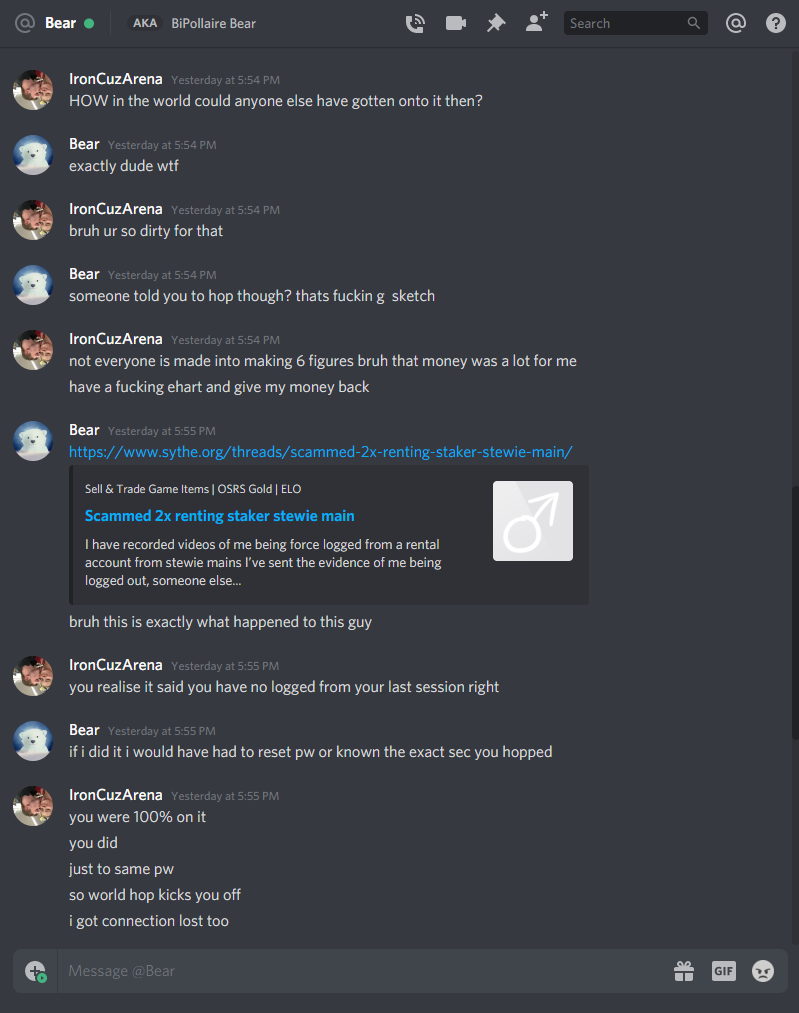Click the upload attachment plus button

click(x=36, y=971)
